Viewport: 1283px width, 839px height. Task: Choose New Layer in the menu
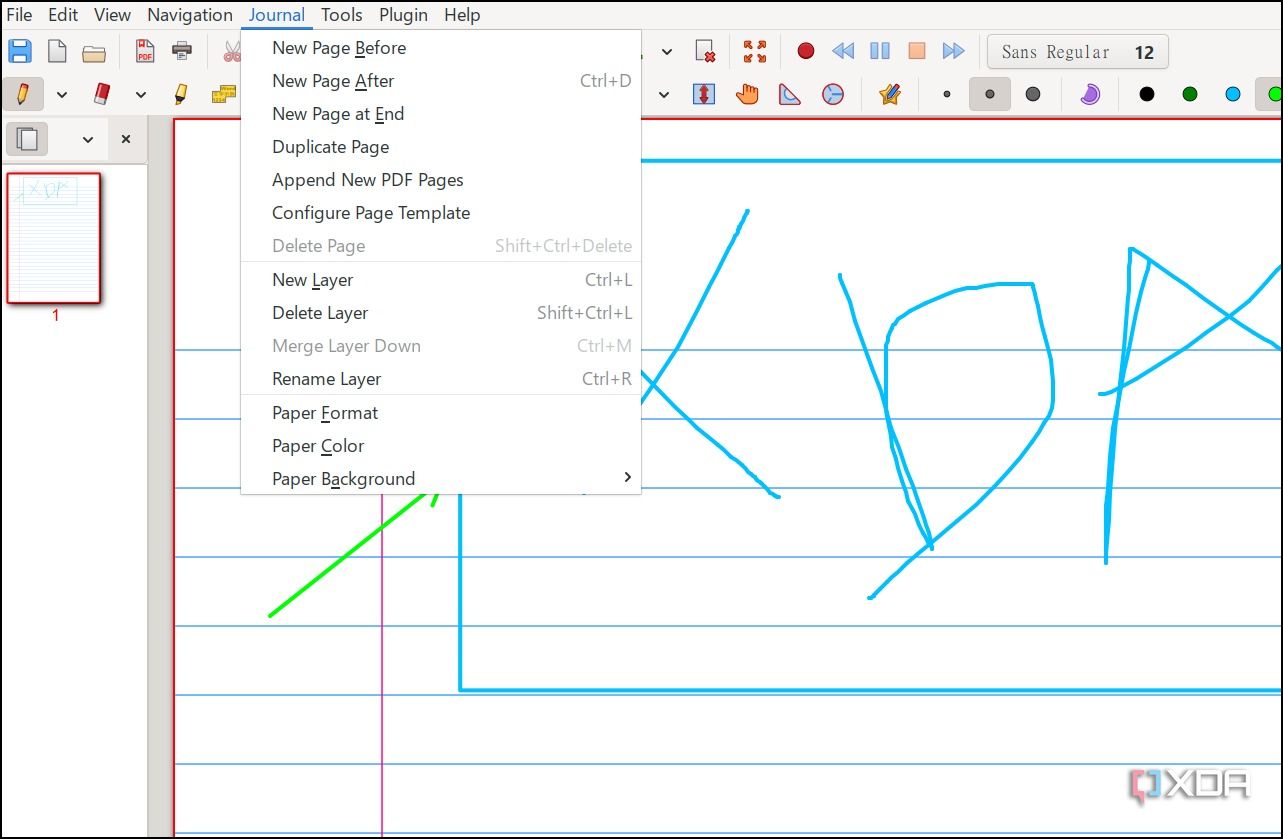441,280
